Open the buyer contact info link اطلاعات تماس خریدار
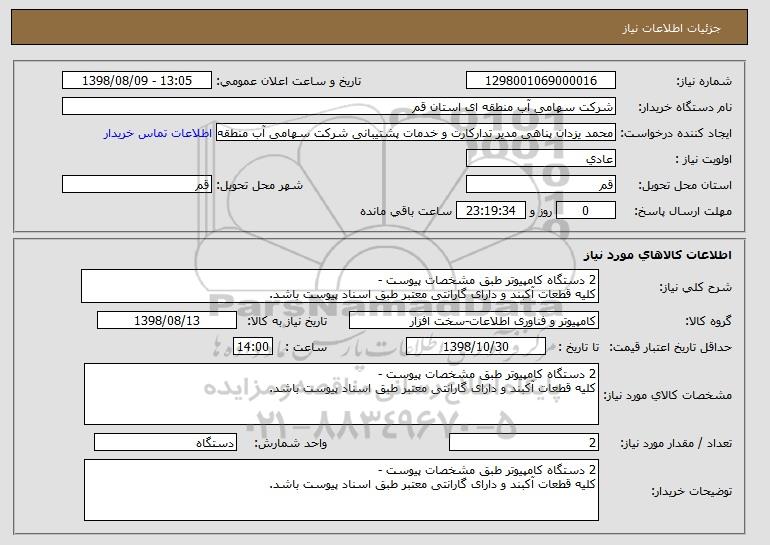This screenshot has height=545, width=770. coord(158,133)
